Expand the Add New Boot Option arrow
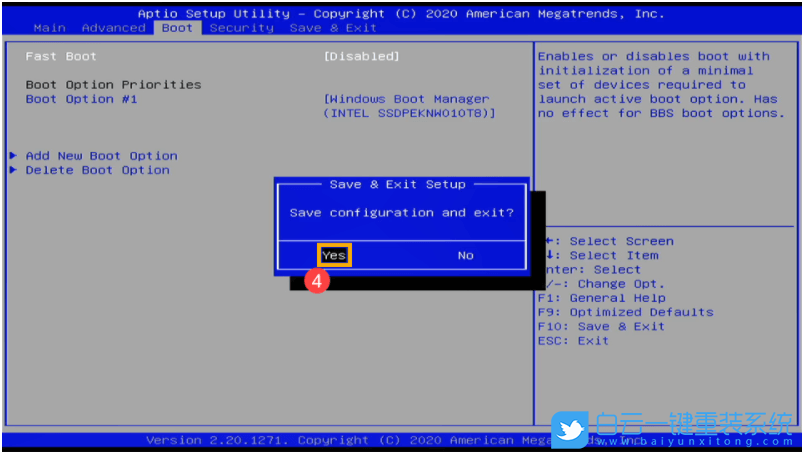This screenshot has width=804, height=454. [14, 156]
